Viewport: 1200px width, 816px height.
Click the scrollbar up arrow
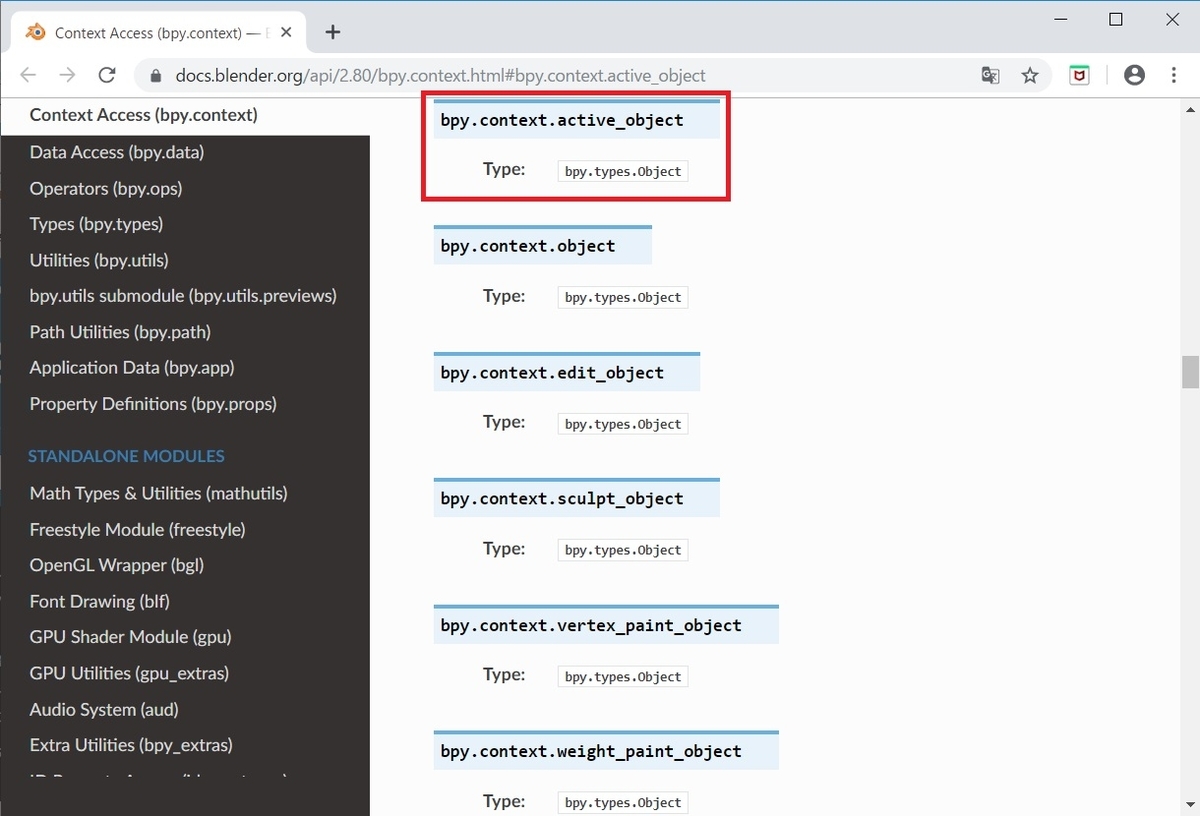point(1190,110)
